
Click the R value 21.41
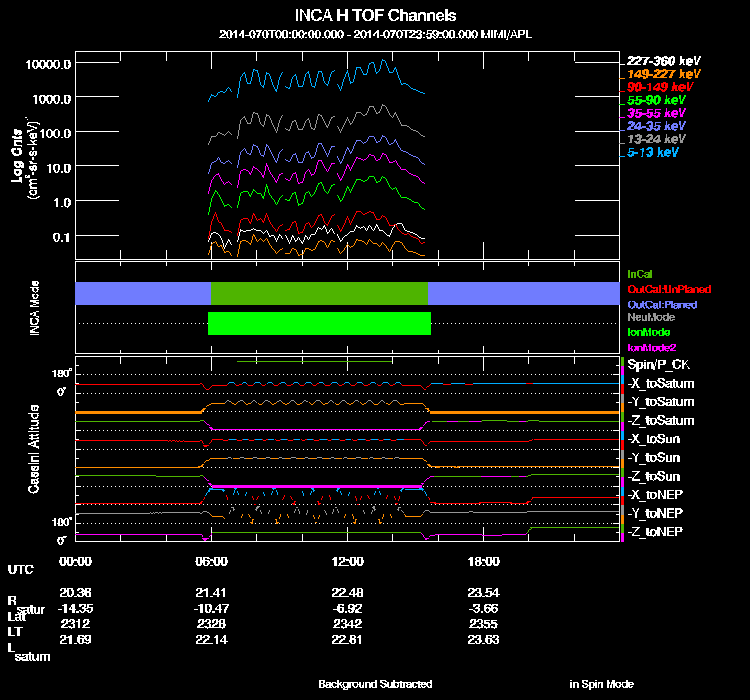tap(211, 593)
